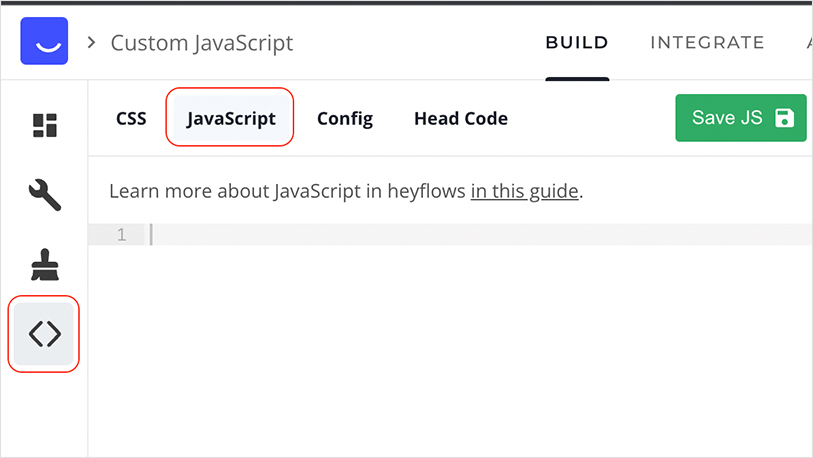Open the code brackets sidebar icon
The height and width of the screenshot is (458, 813).
point(45,334)
